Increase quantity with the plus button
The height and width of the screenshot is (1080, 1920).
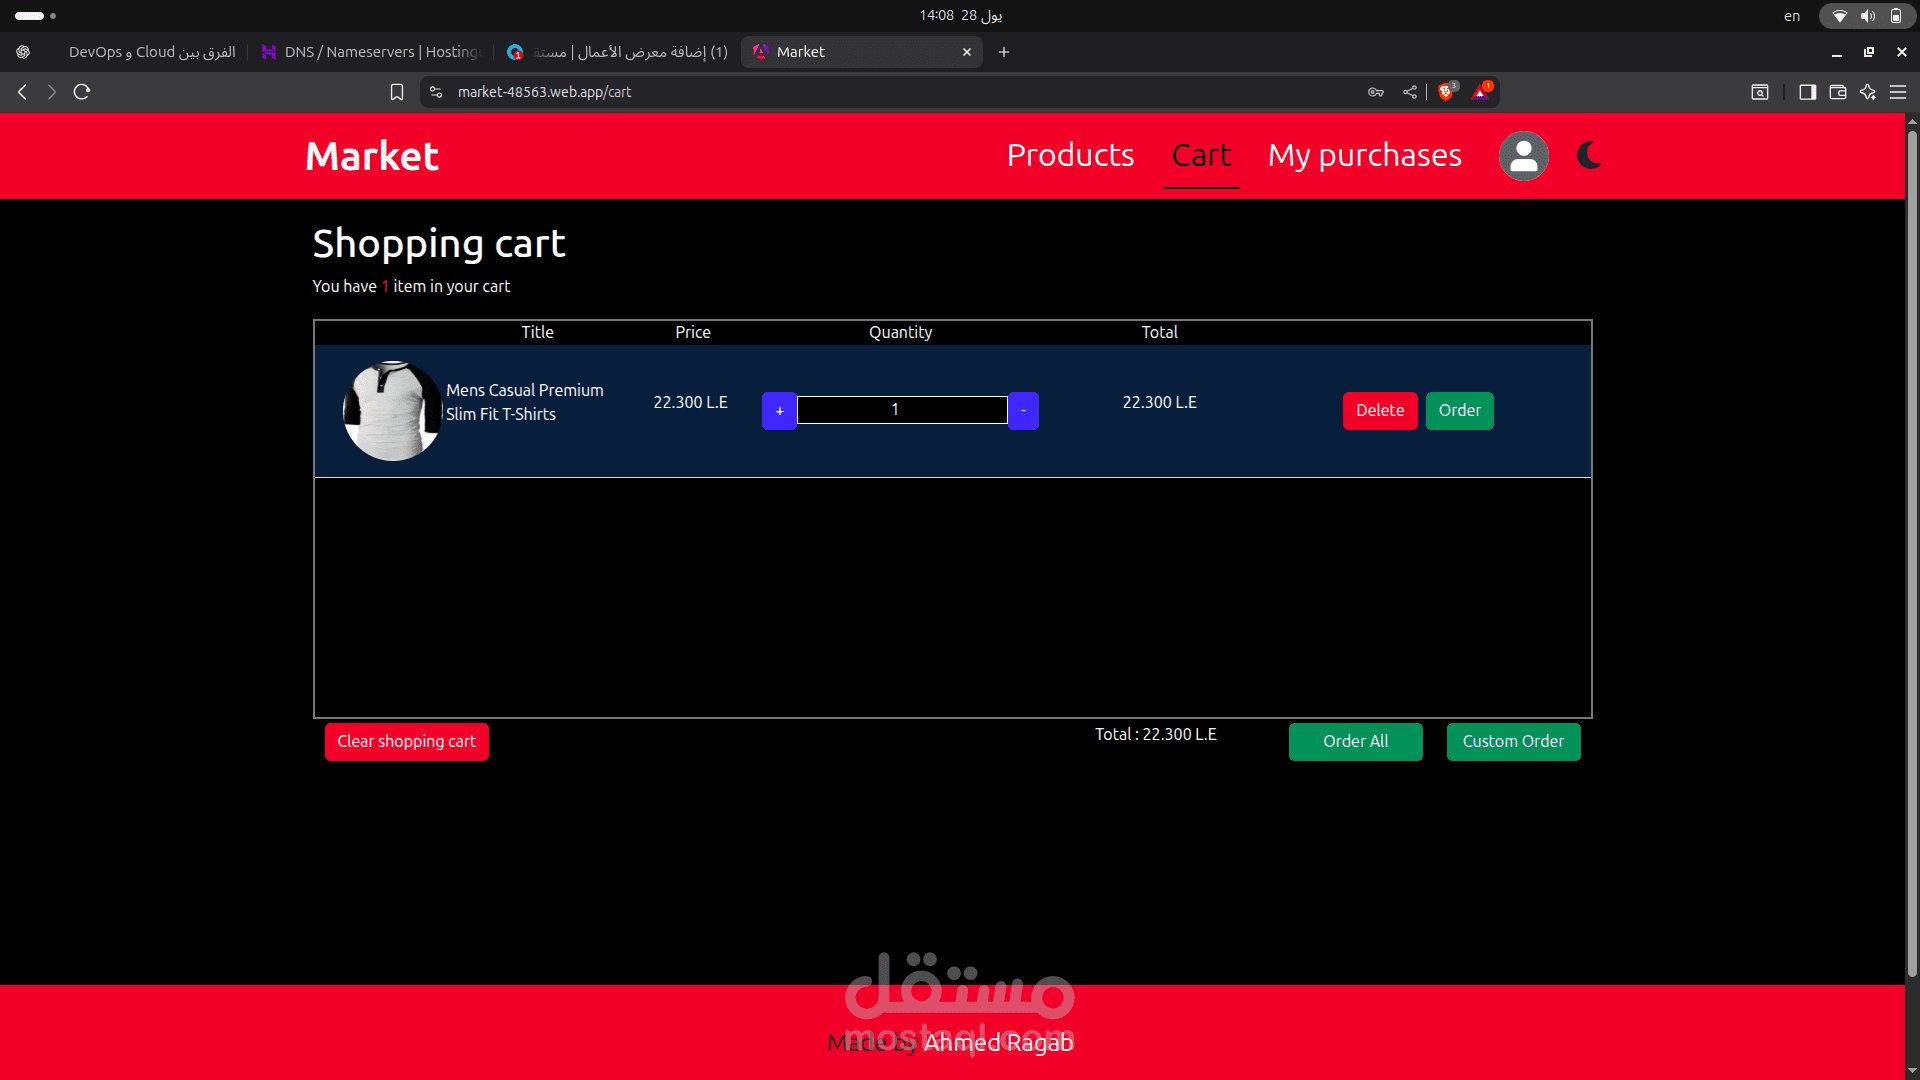pos(779,411)
